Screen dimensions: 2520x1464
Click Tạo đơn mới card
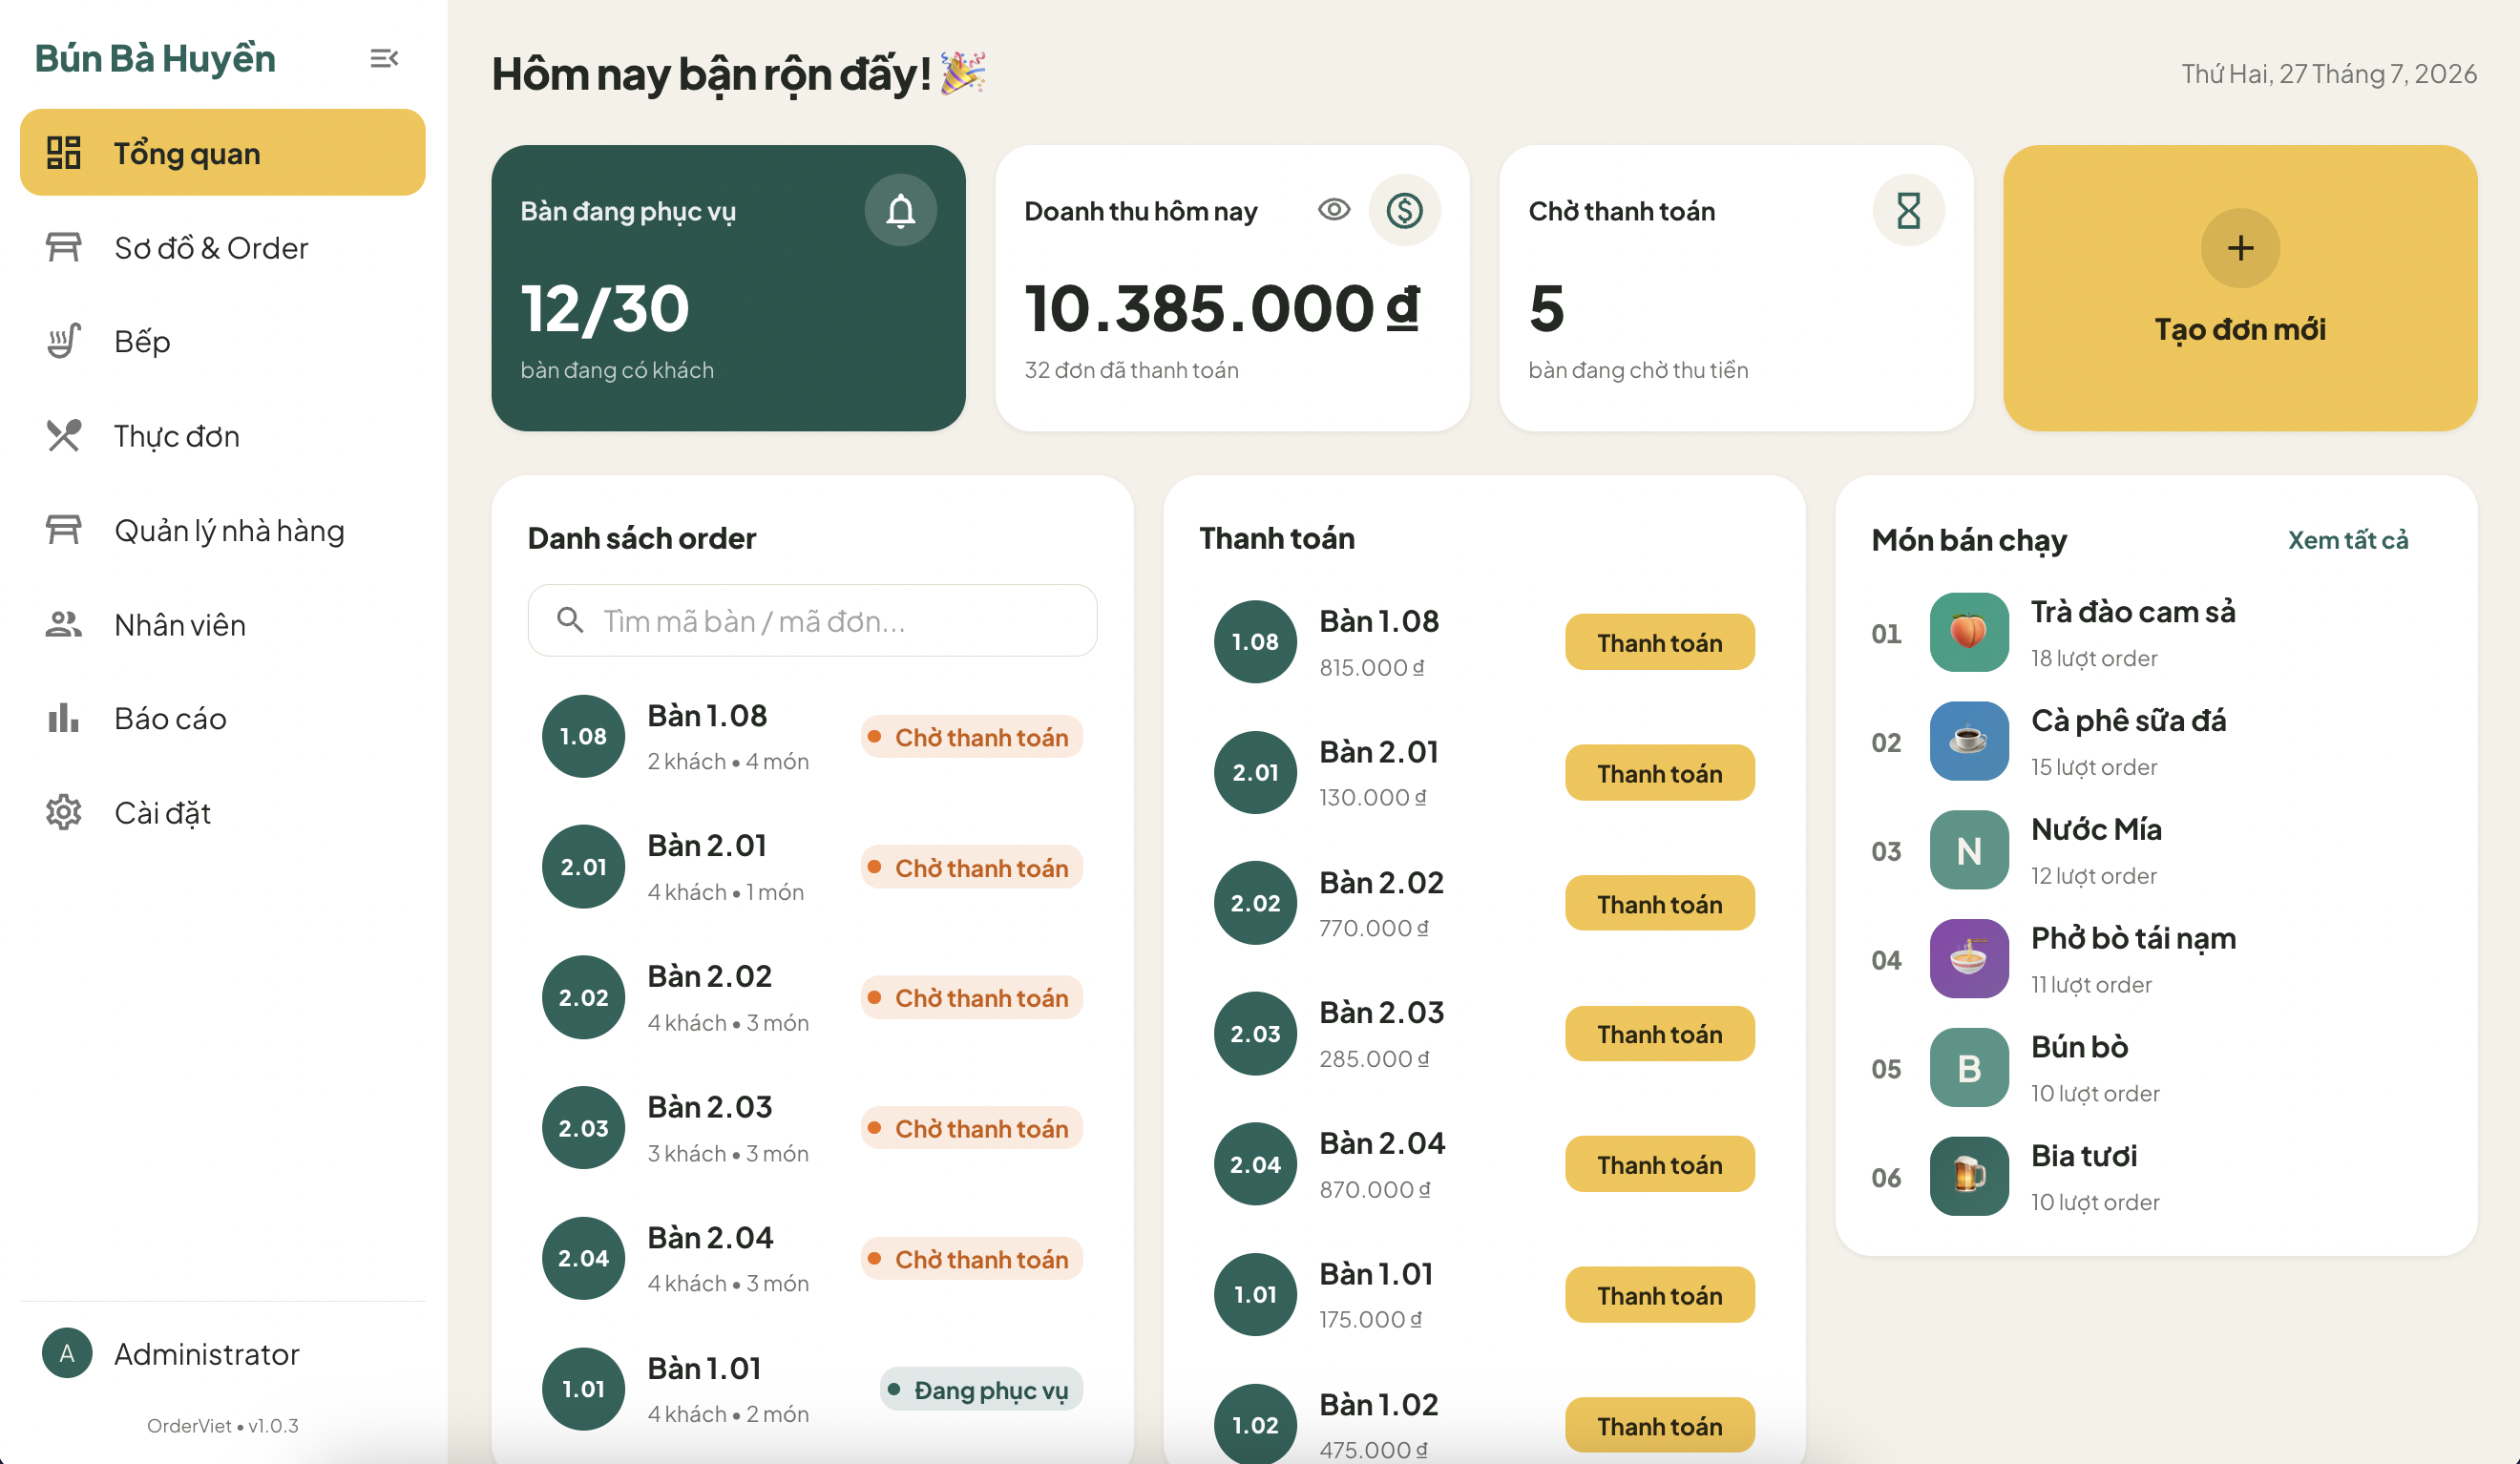point(2241,288)
